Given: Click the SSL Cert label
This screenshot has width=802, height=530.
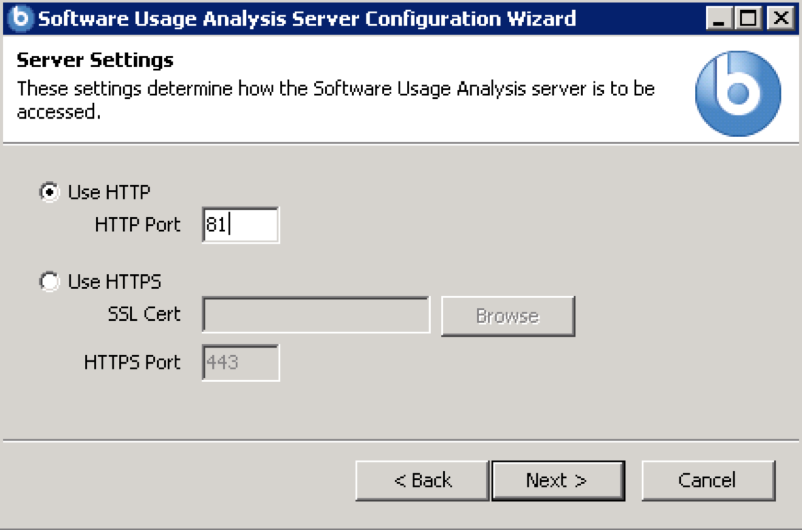Looking at the screenshot, I should [144, 314].
